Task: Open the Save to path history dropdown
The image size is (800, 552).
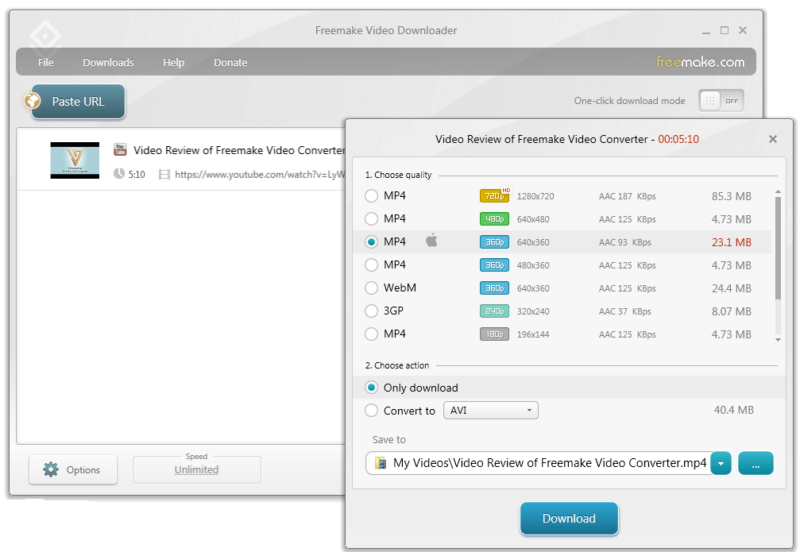Action: click(x=721, y=463)
